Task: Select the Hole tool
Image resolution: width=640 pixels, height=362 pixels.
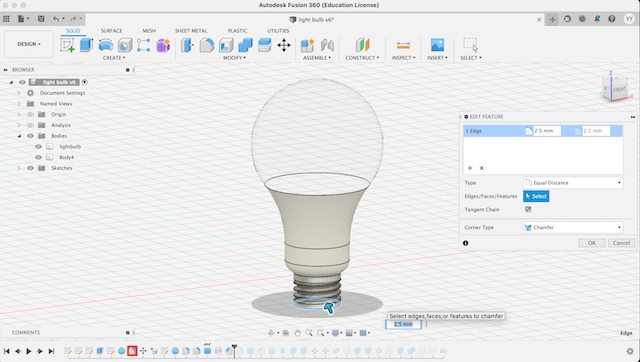Action: pyautogui.click(x=125, y=45)
